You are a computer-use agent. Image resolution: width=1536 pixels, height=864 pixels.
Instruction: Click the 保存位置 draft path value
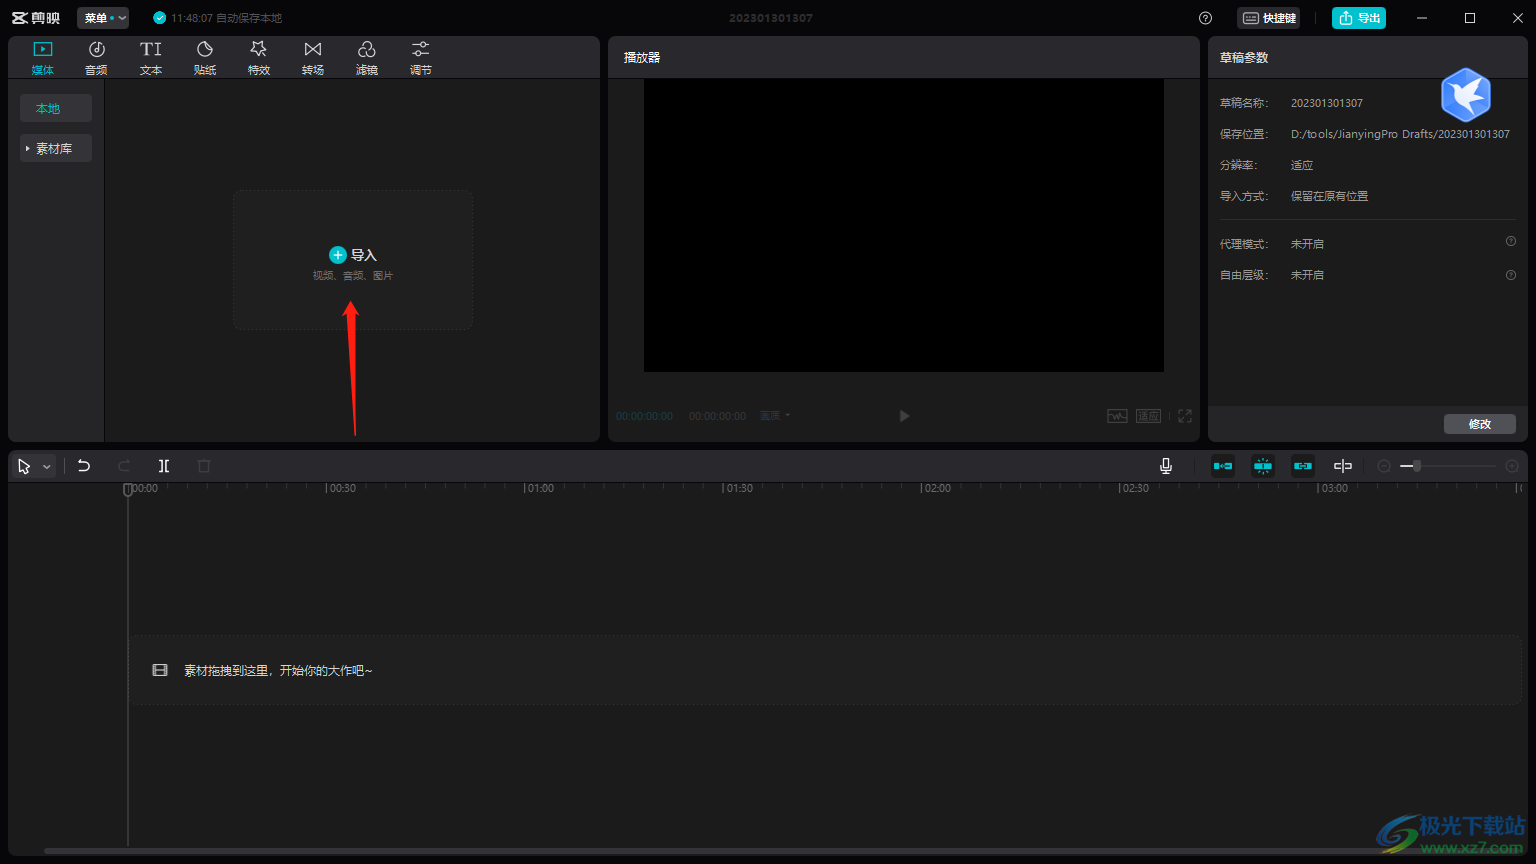click(x=1400, y=134)
